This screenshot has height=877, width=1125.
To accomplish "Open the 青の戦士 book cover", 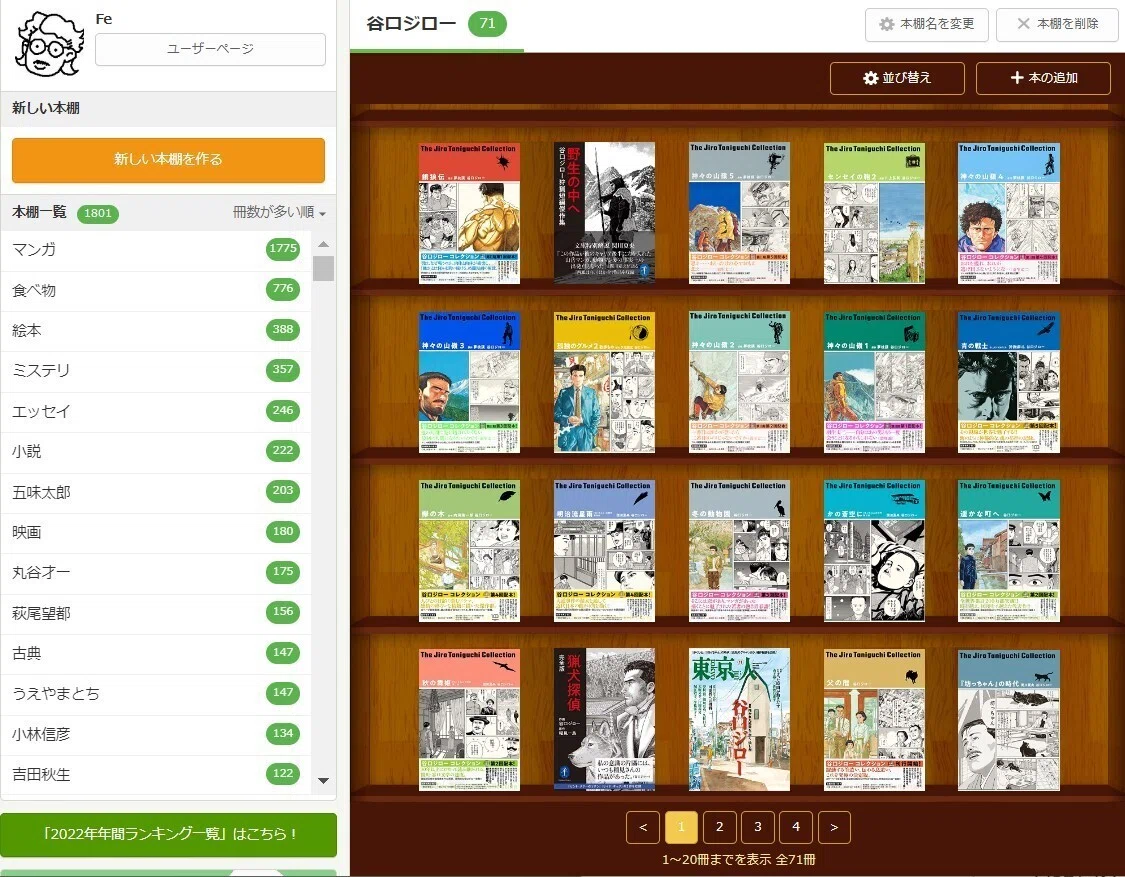I will (1009, 383).
